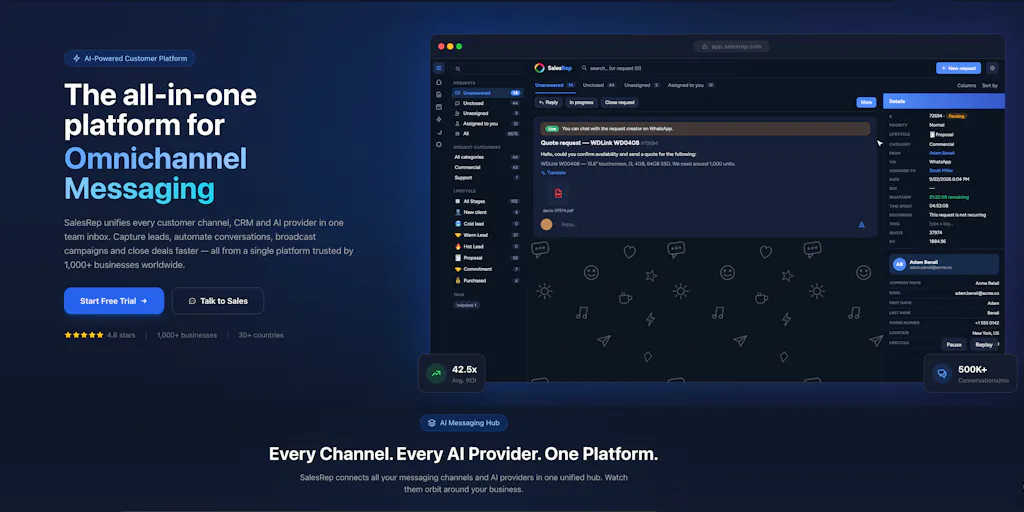This screenshot has height=512, width=1024.
Task: Select Unanswered in the requests sidebar
Action: 487,93
